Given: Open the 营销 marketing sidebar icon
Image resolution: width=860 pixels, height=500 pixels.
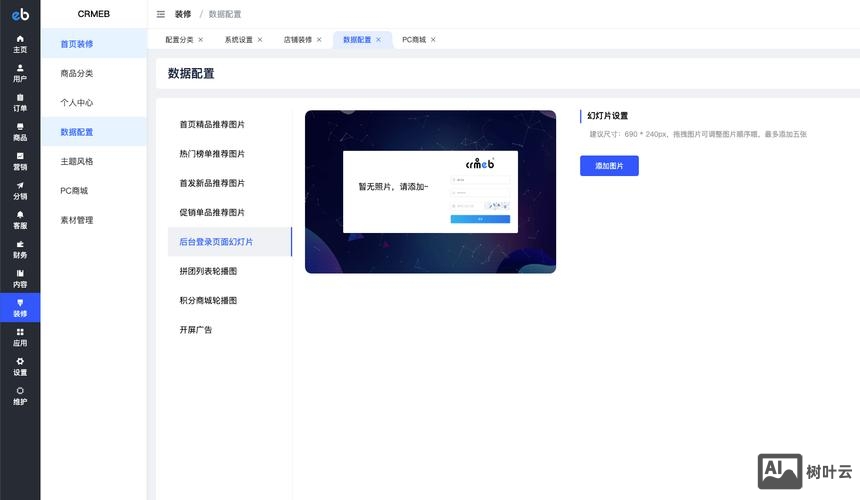Looking at the screenshot, I should tap(20, 161).
